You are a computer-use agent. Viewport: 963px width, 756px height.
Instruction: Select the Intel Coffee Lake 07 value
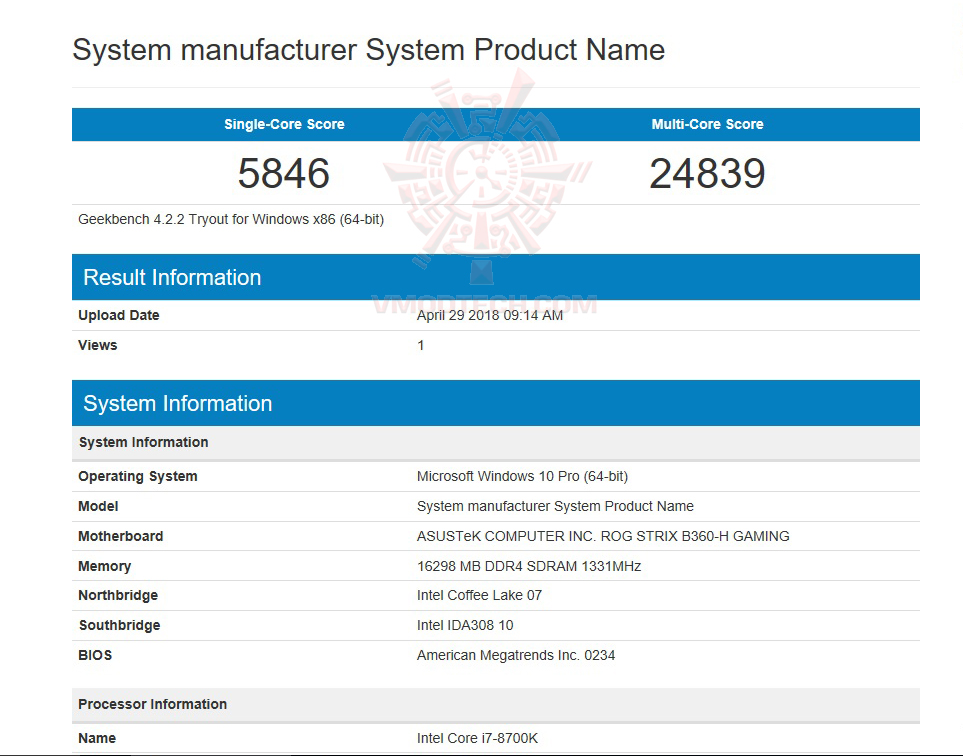479,595
